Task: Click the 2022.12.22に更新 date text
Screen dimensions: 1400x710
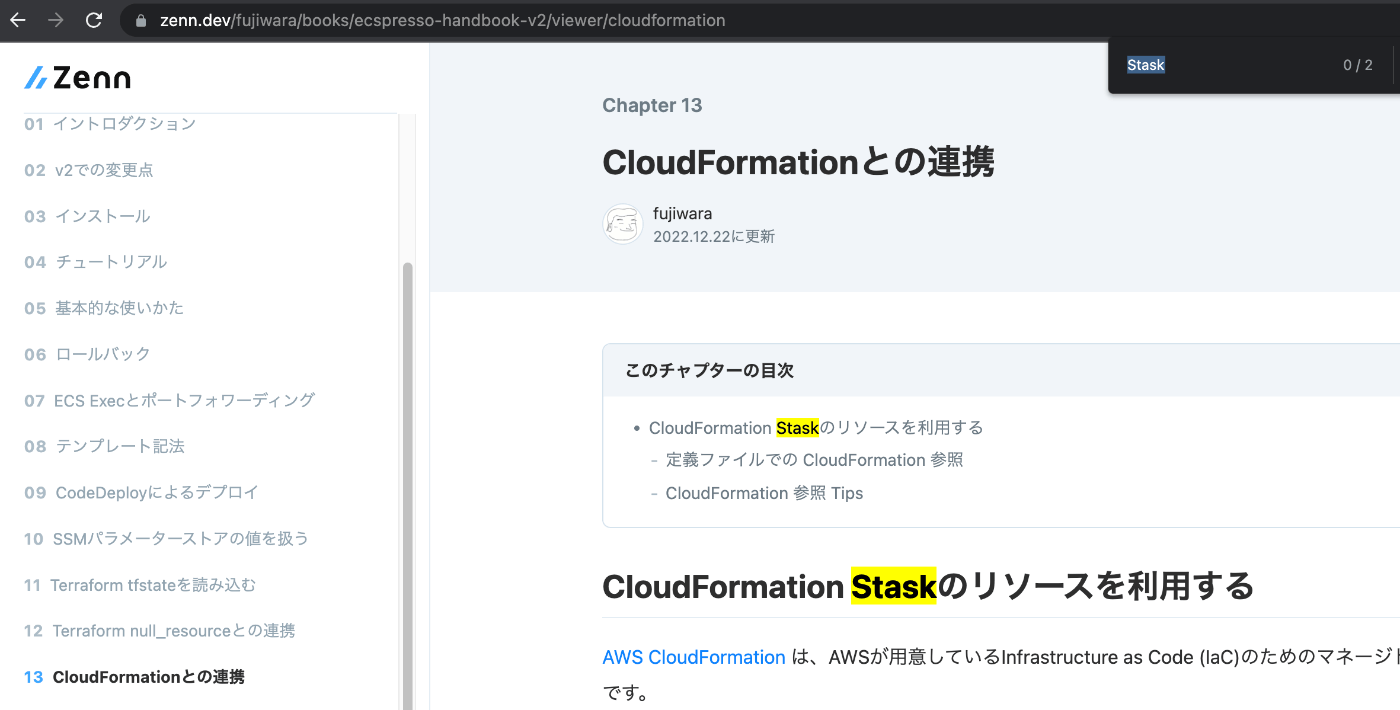Action: tap(714, 237)
